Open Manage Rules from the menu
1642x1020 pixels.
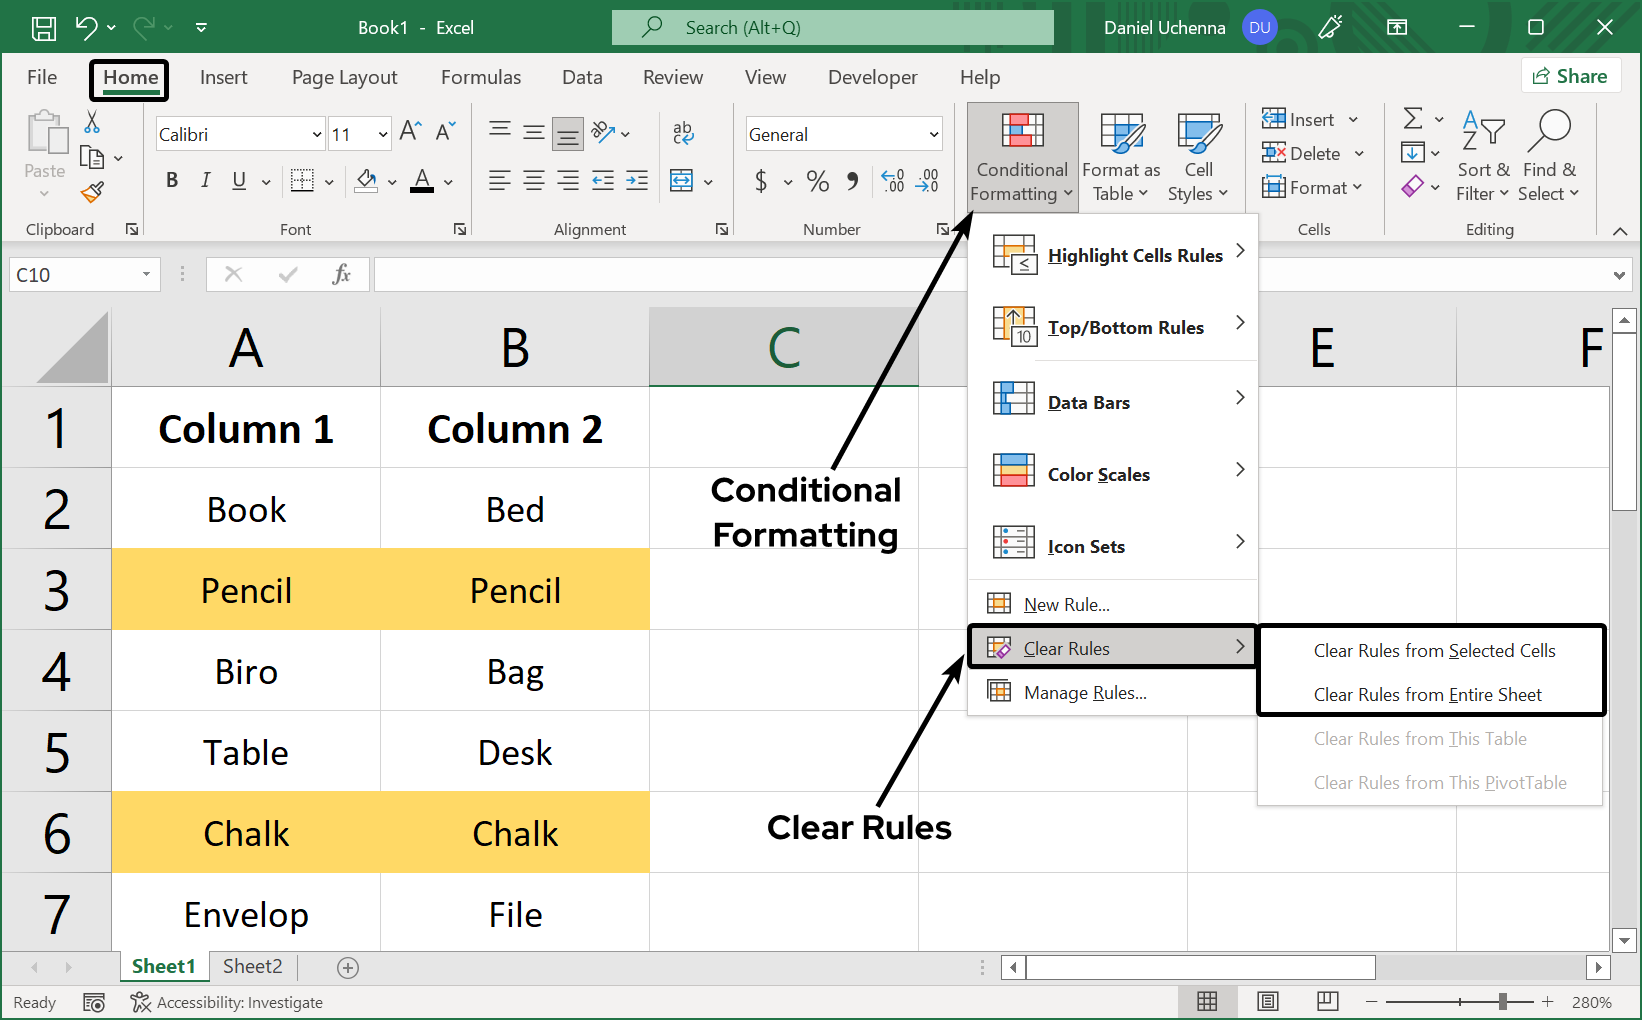(1084, 692)
